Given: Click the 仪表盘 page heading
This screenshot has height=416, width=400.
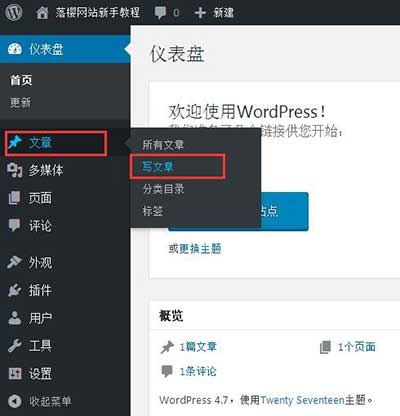Looking at the screenshot, I should point(177,54).
